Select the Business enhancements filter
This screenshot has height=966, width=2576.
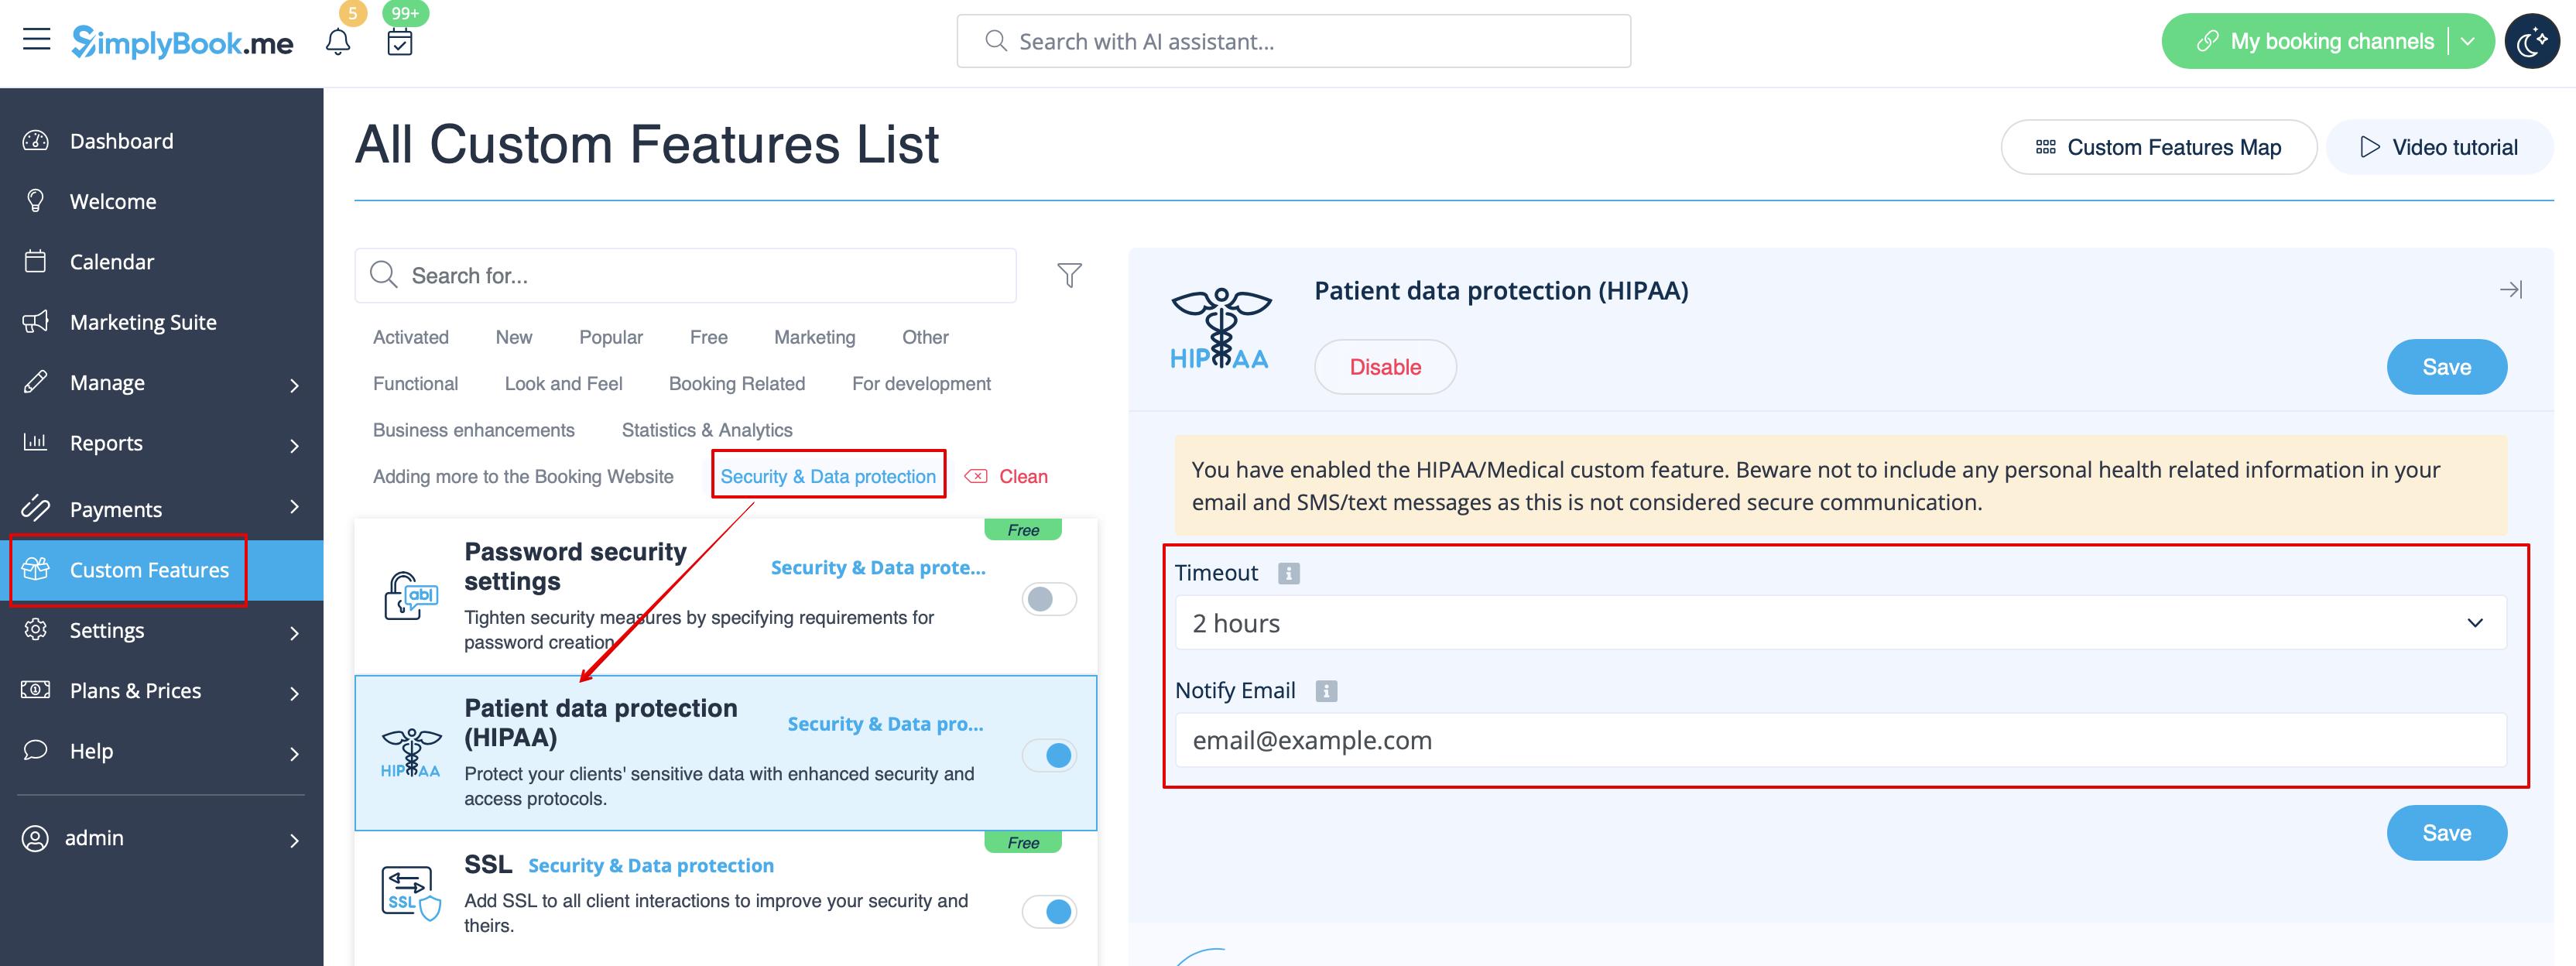tap(474, 430)
